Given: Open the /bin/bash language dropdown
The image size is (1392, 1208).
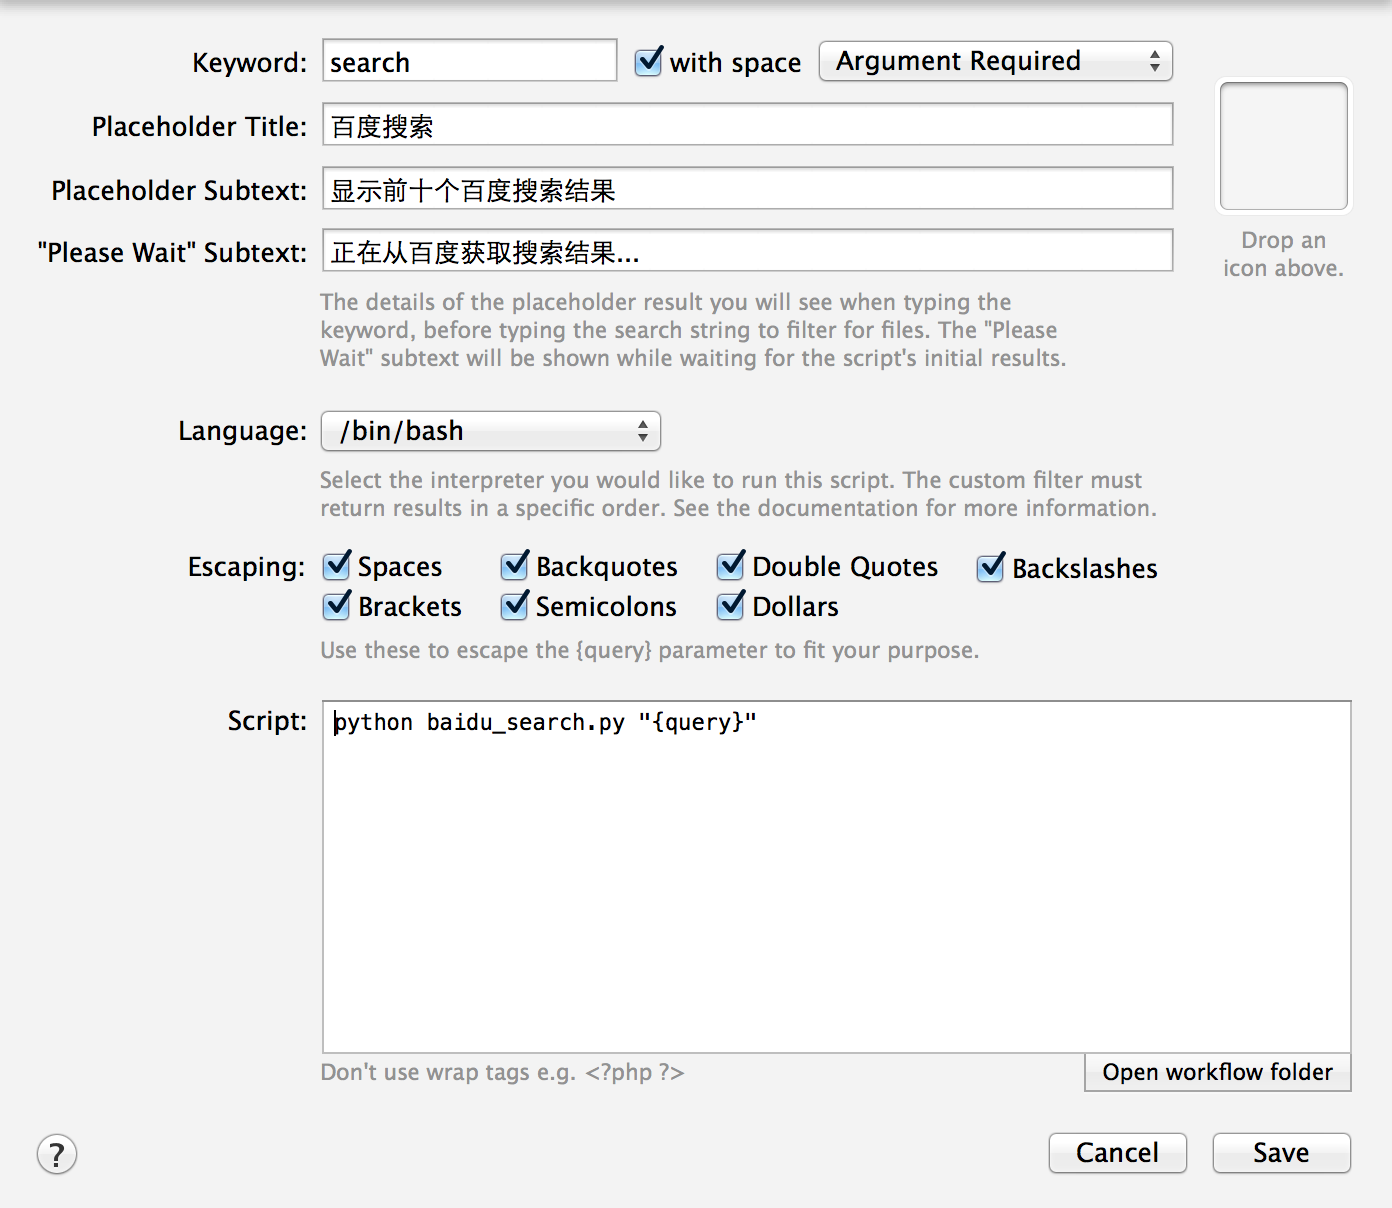Looking at the screenshot, I should click(x=490, y=431).
